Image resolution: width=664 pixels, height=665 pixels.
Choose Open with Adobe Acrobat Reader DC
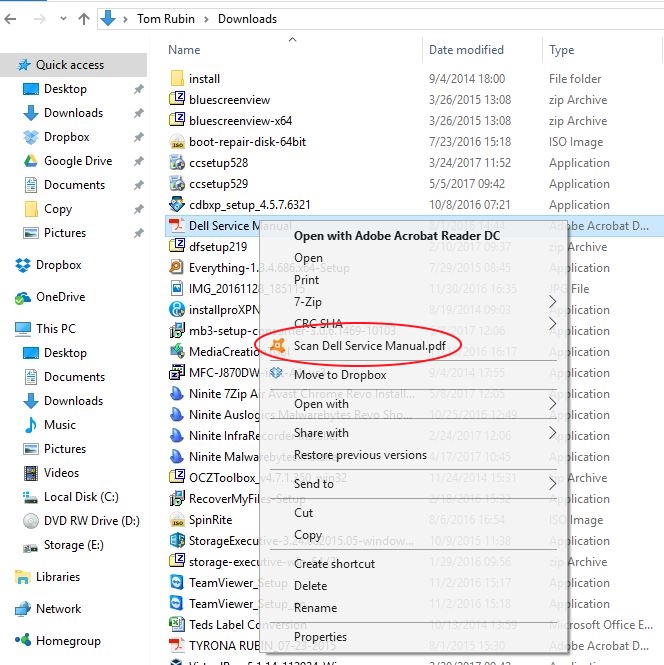[x=397, y=235]
